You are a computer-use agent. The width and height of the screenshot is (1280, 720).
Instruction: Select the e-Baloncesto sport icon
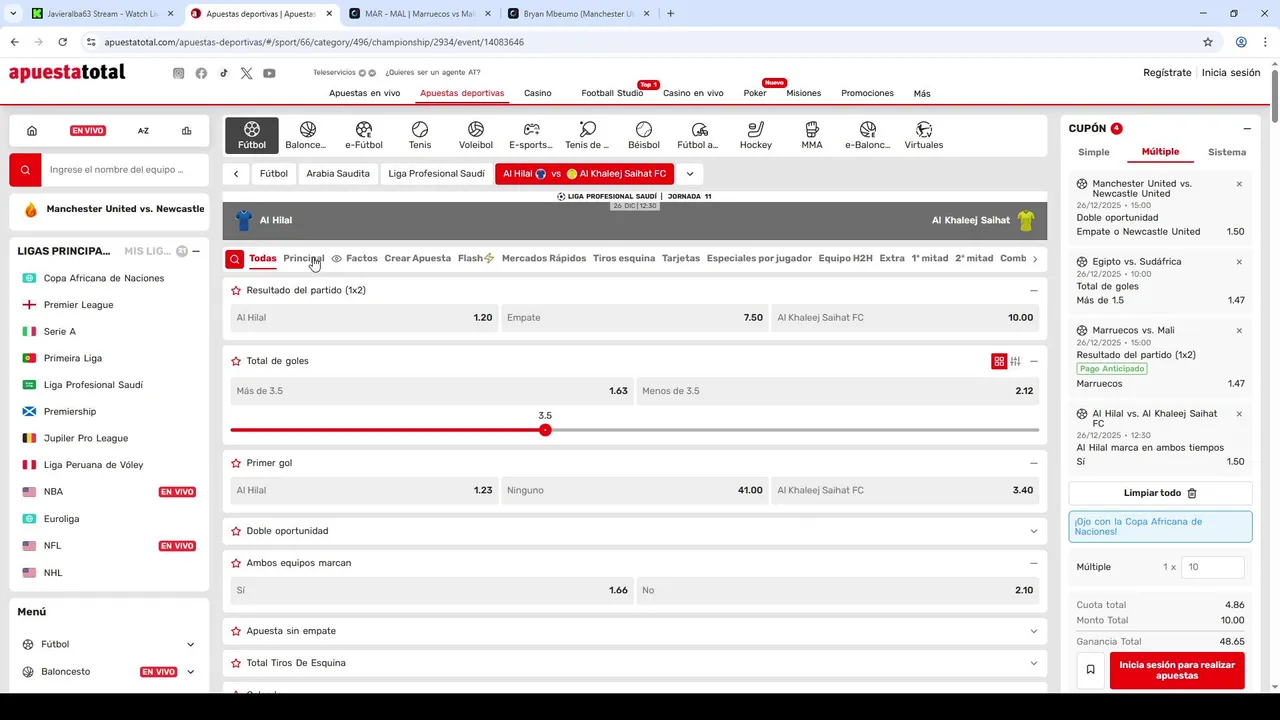(x=867, y=136)
